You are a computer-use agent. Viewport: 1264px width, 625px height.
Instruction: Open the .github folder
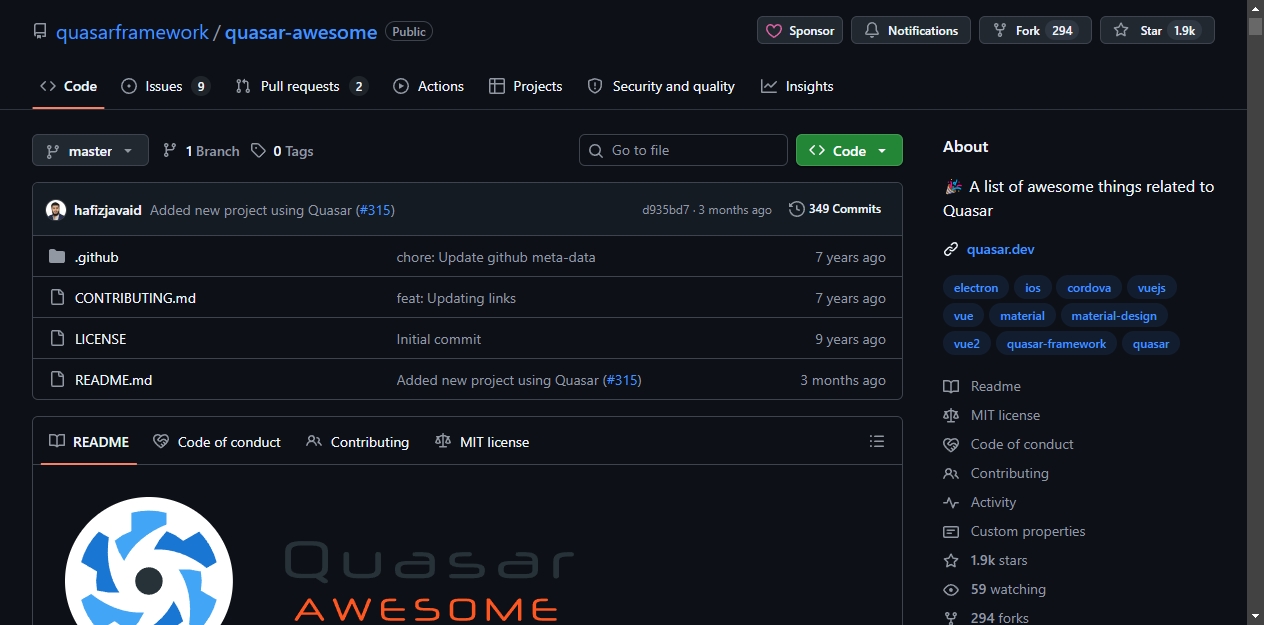97,257
